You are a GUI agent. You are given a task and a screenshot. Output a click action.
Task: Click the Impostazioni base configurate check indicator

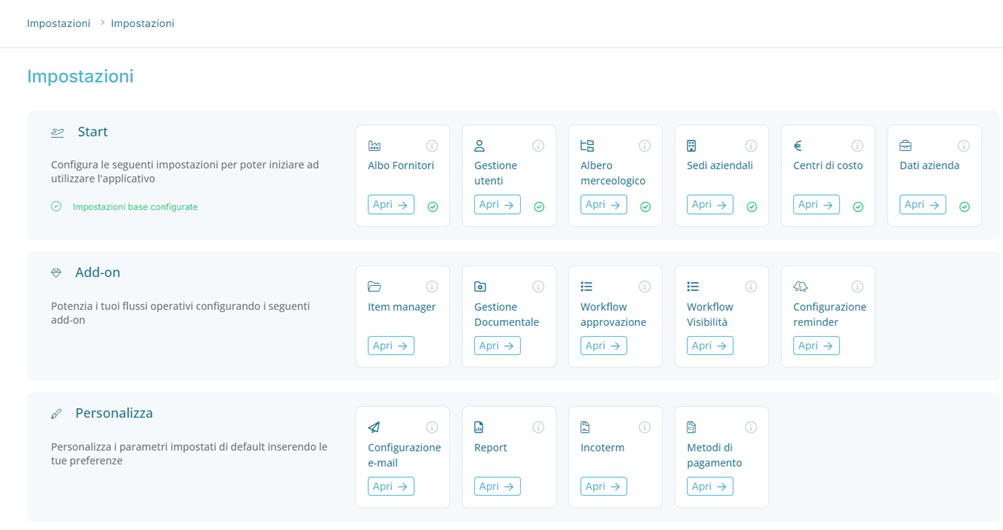pyautogui.click(x=57, y=207)
